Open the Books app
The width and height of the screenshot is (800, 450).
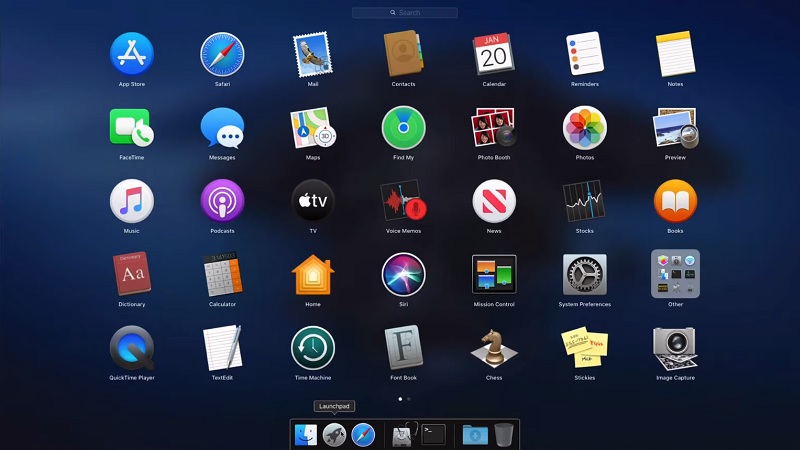coord(675,201)
